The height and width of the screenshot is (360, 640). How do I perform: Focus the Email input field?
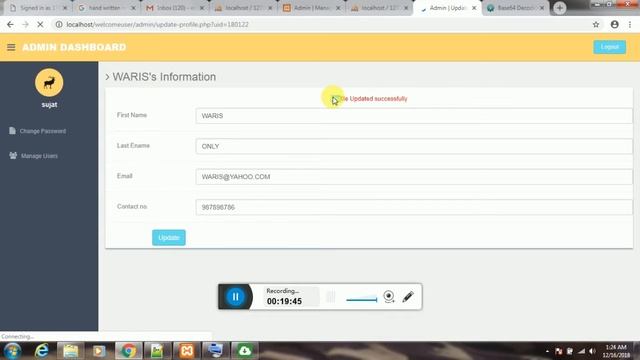[414, 177]
